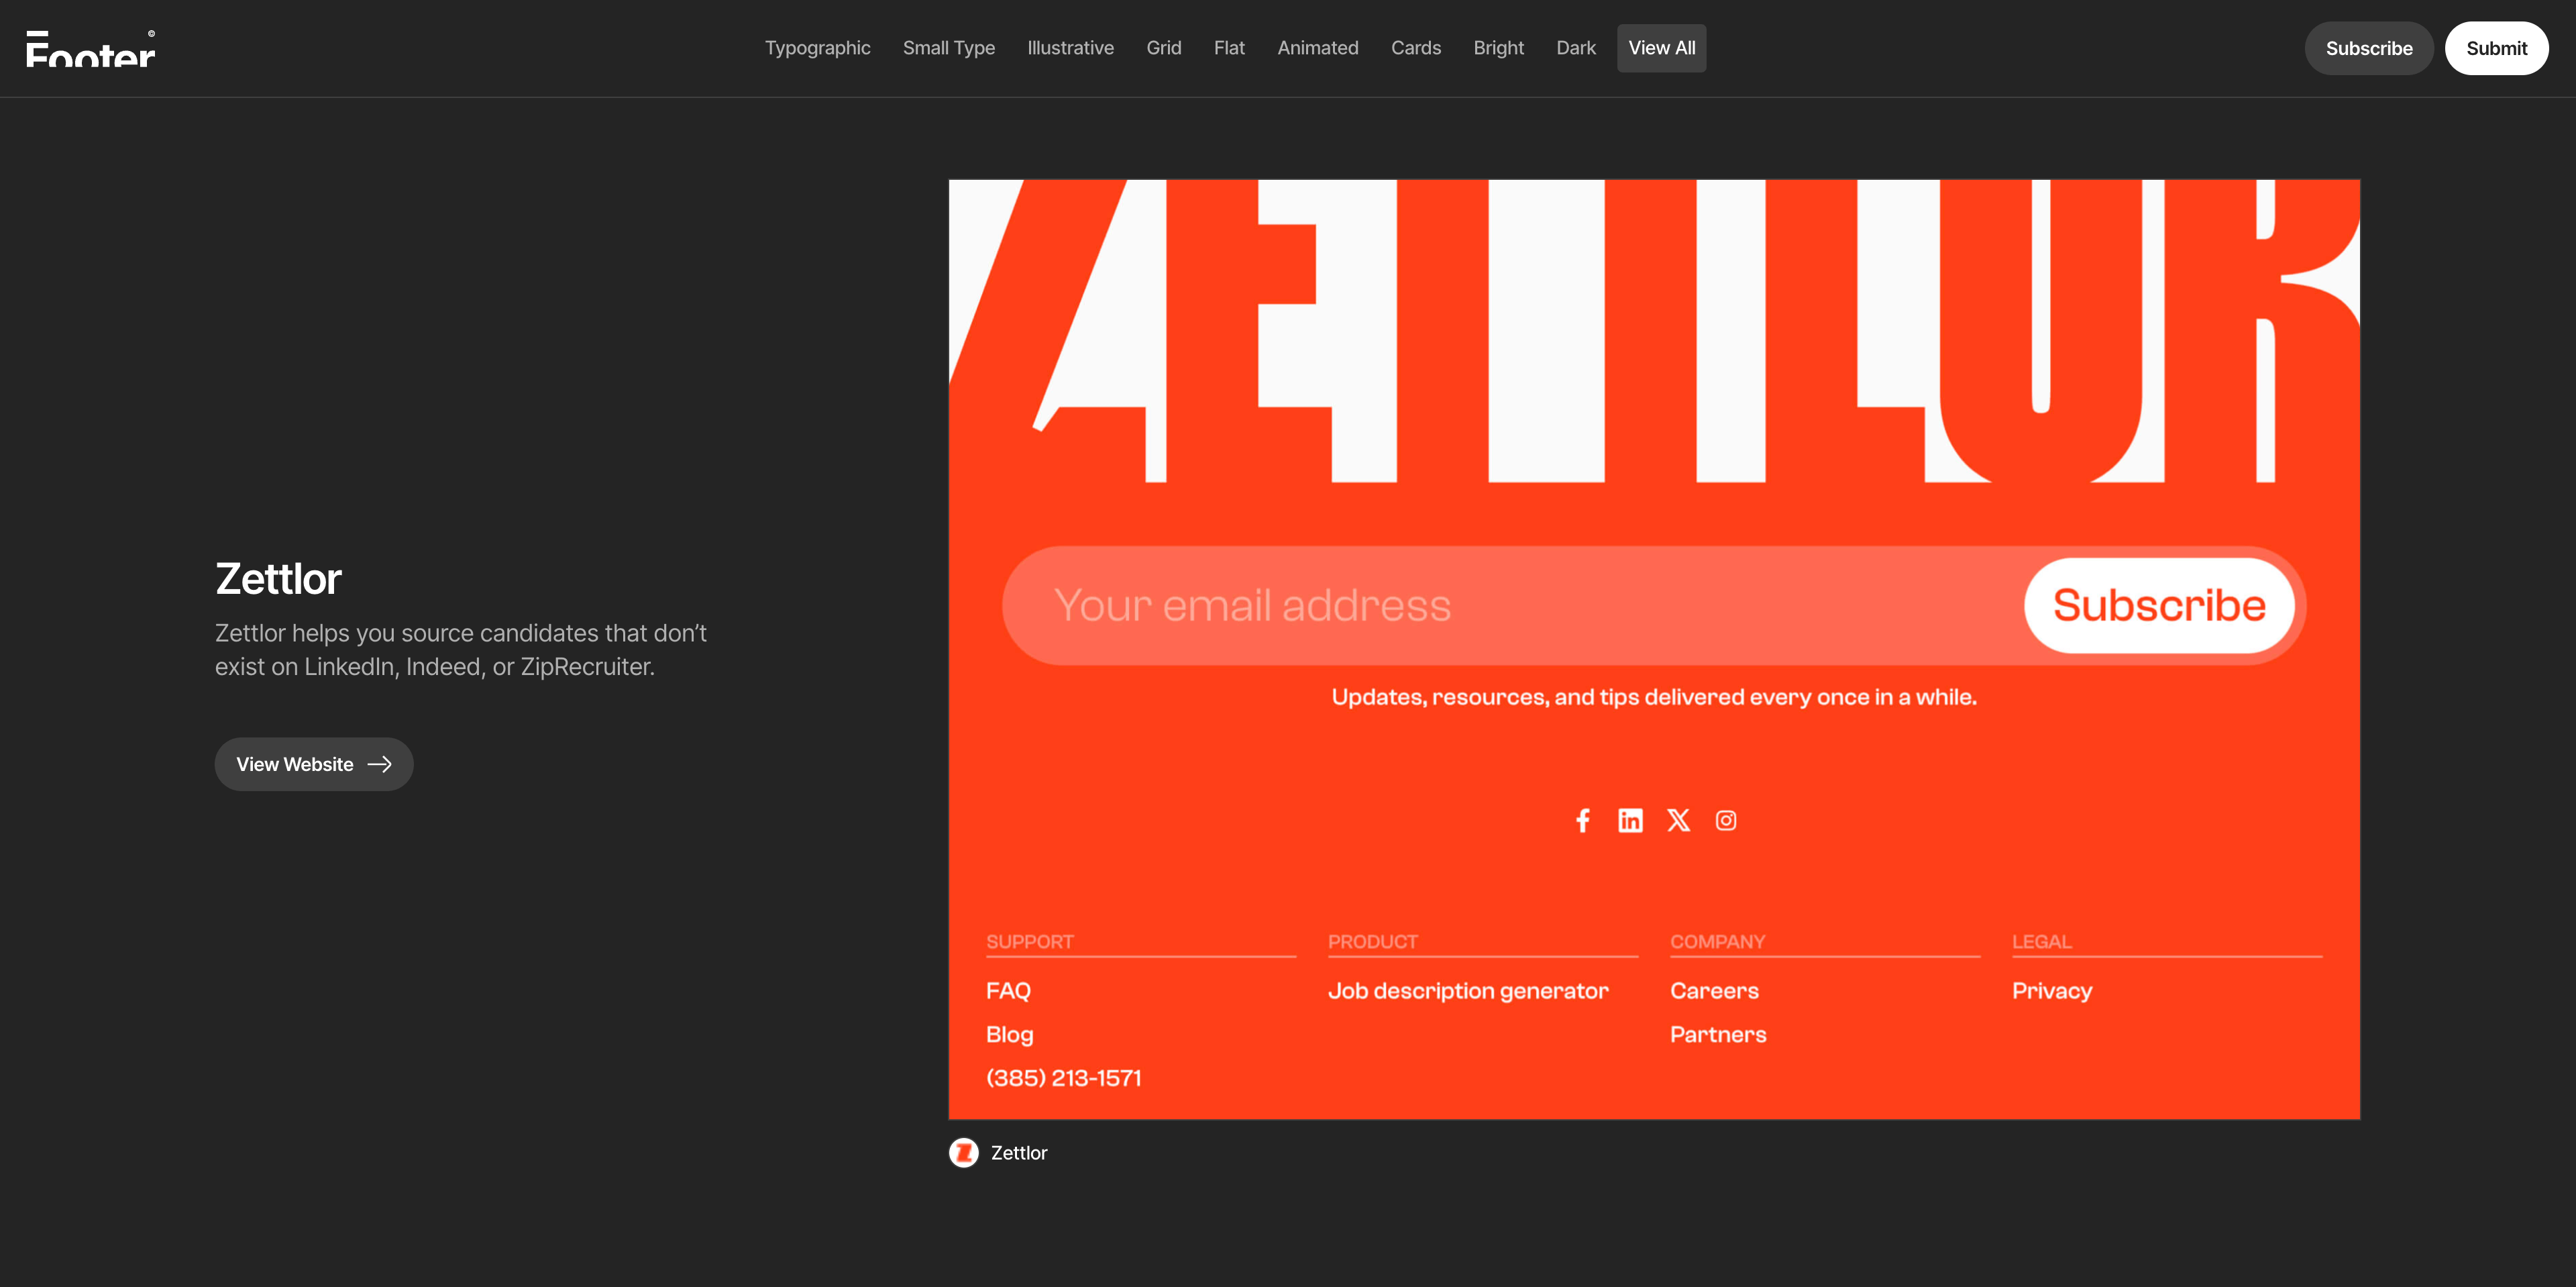Click the Zettlor round logo avatar
Viewport: 2576px width, 1287px height.
click(x=963, y=1153)
